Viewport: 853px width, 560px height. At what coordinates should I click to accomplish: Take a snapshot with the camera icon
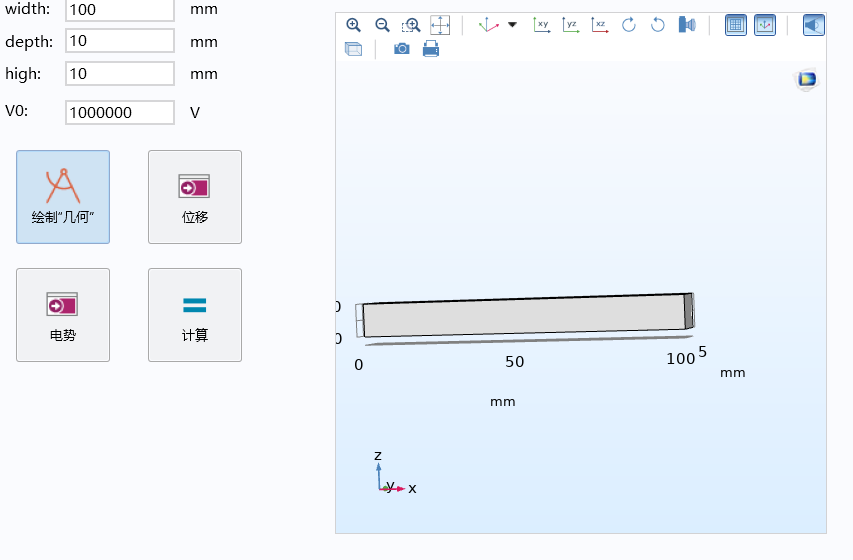[402, 49]
